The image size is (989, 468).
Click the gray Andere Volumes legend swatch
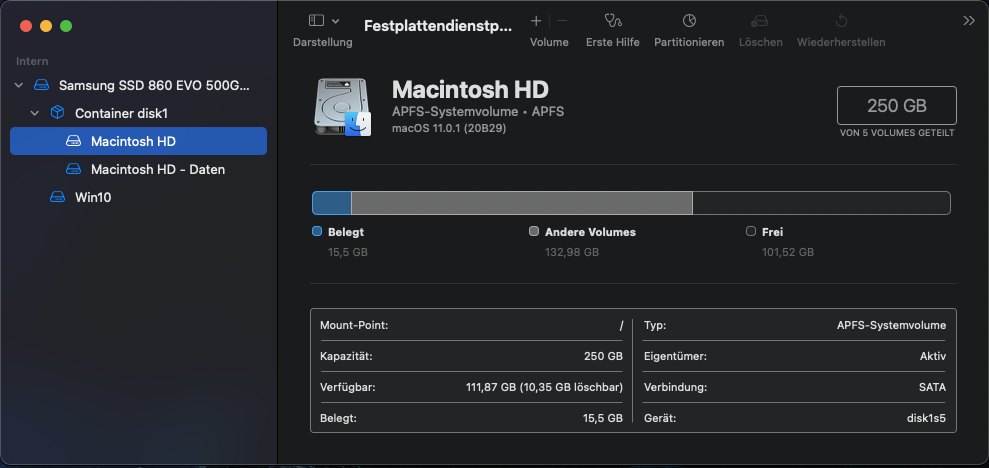[534, 231]
